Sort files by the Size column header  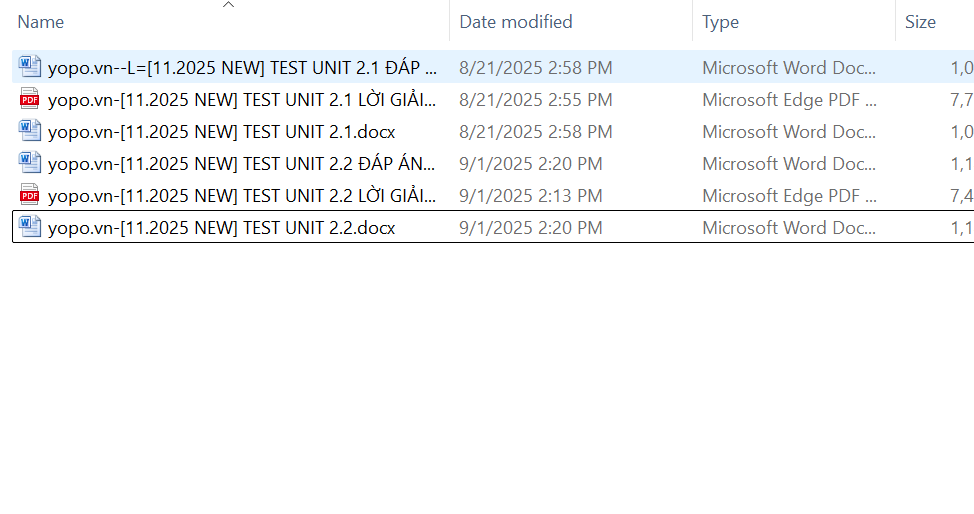920,22
